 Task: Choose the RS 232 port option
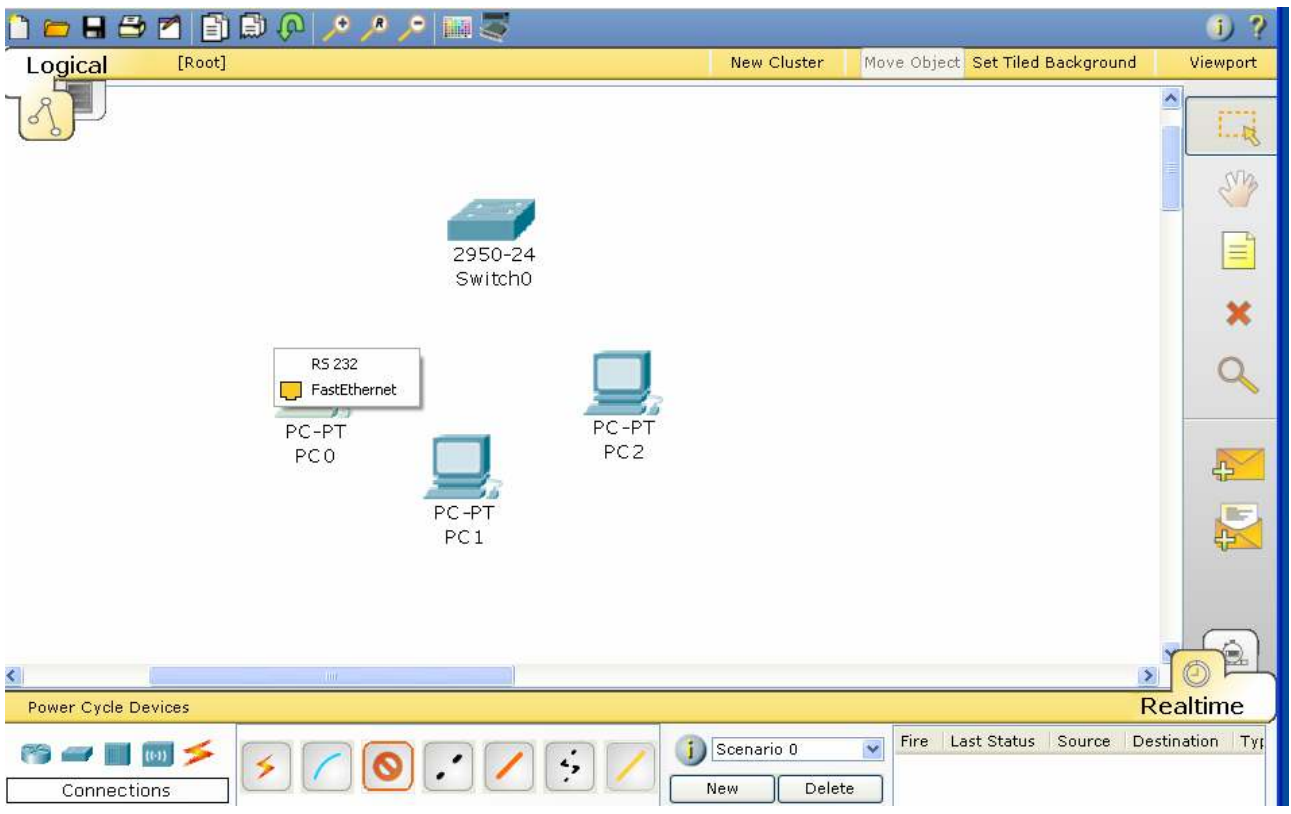point(334,364)
